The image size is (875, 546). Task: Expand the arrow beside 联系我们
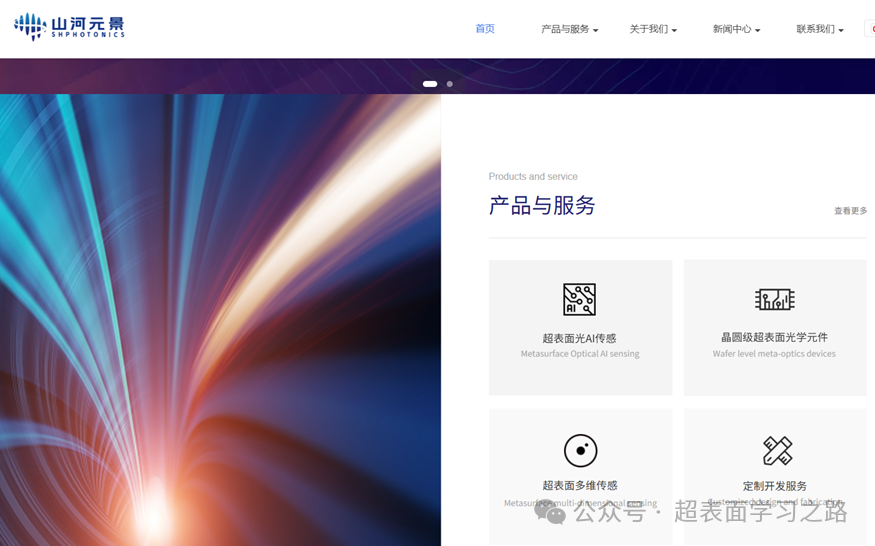tap(841, 30)
